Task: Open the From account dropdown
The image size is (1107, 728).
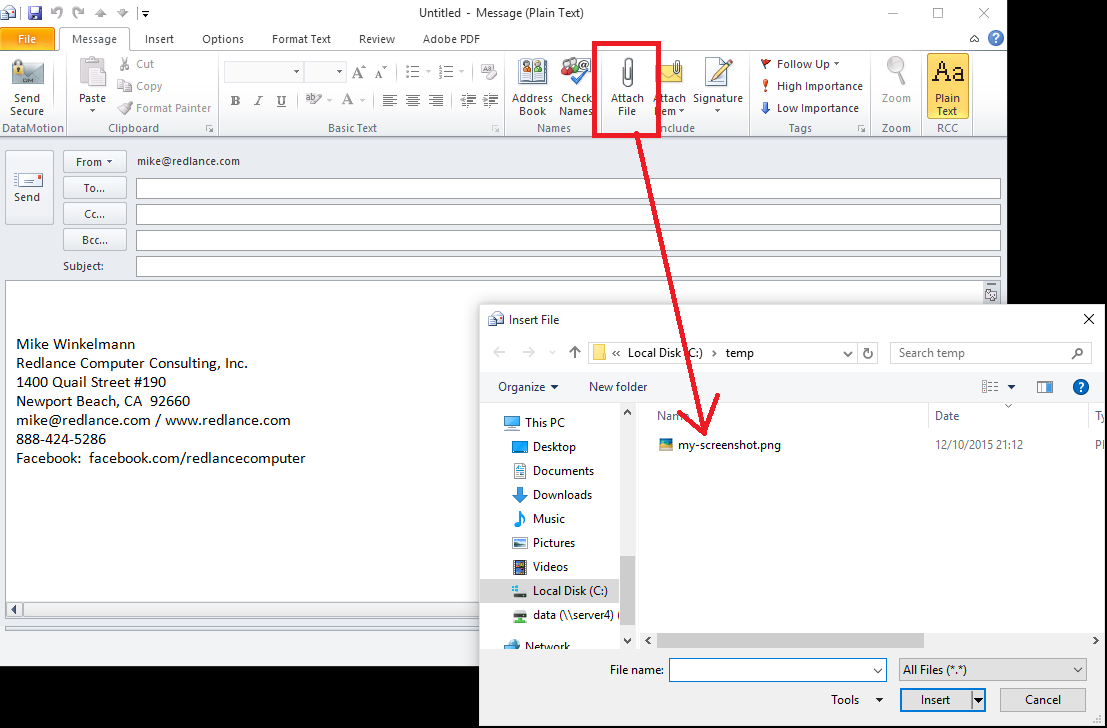Action: pos(94,162)
